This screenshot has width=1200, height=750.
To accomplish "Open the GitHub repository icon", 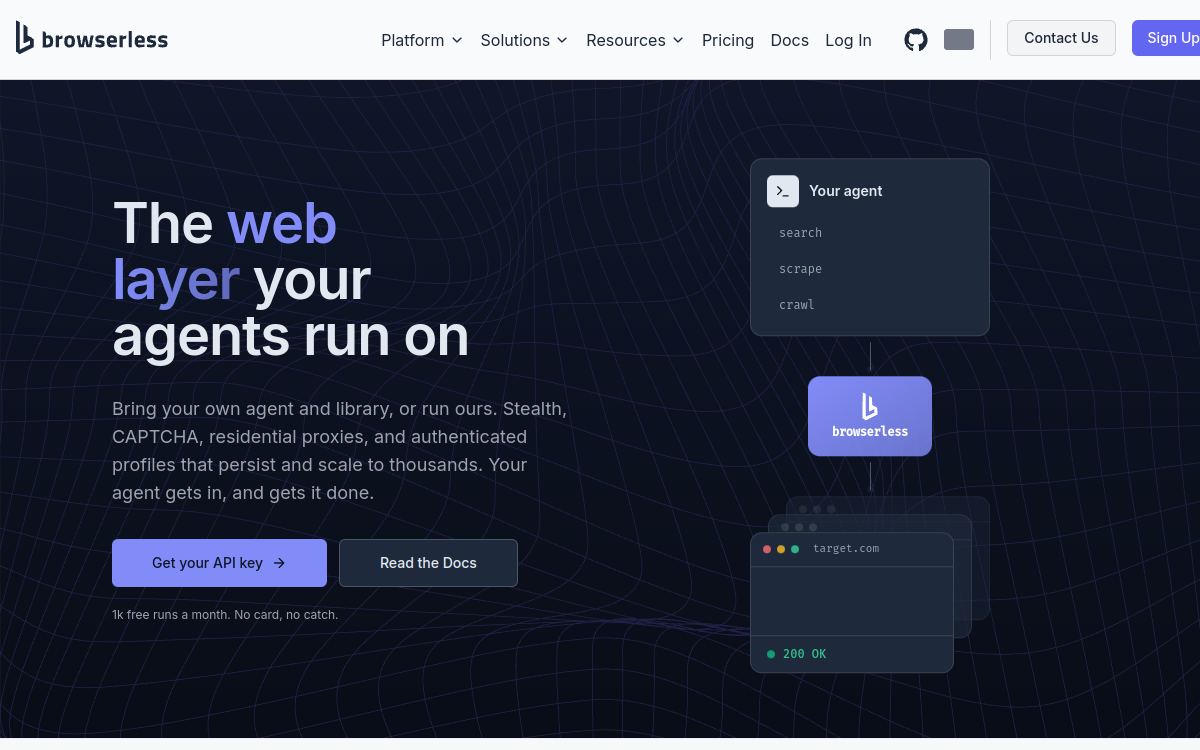I will point(916,40).
